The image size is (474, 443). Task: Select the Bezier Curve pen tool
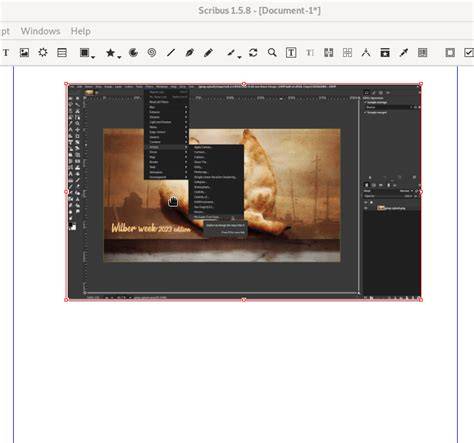point(189,53)
